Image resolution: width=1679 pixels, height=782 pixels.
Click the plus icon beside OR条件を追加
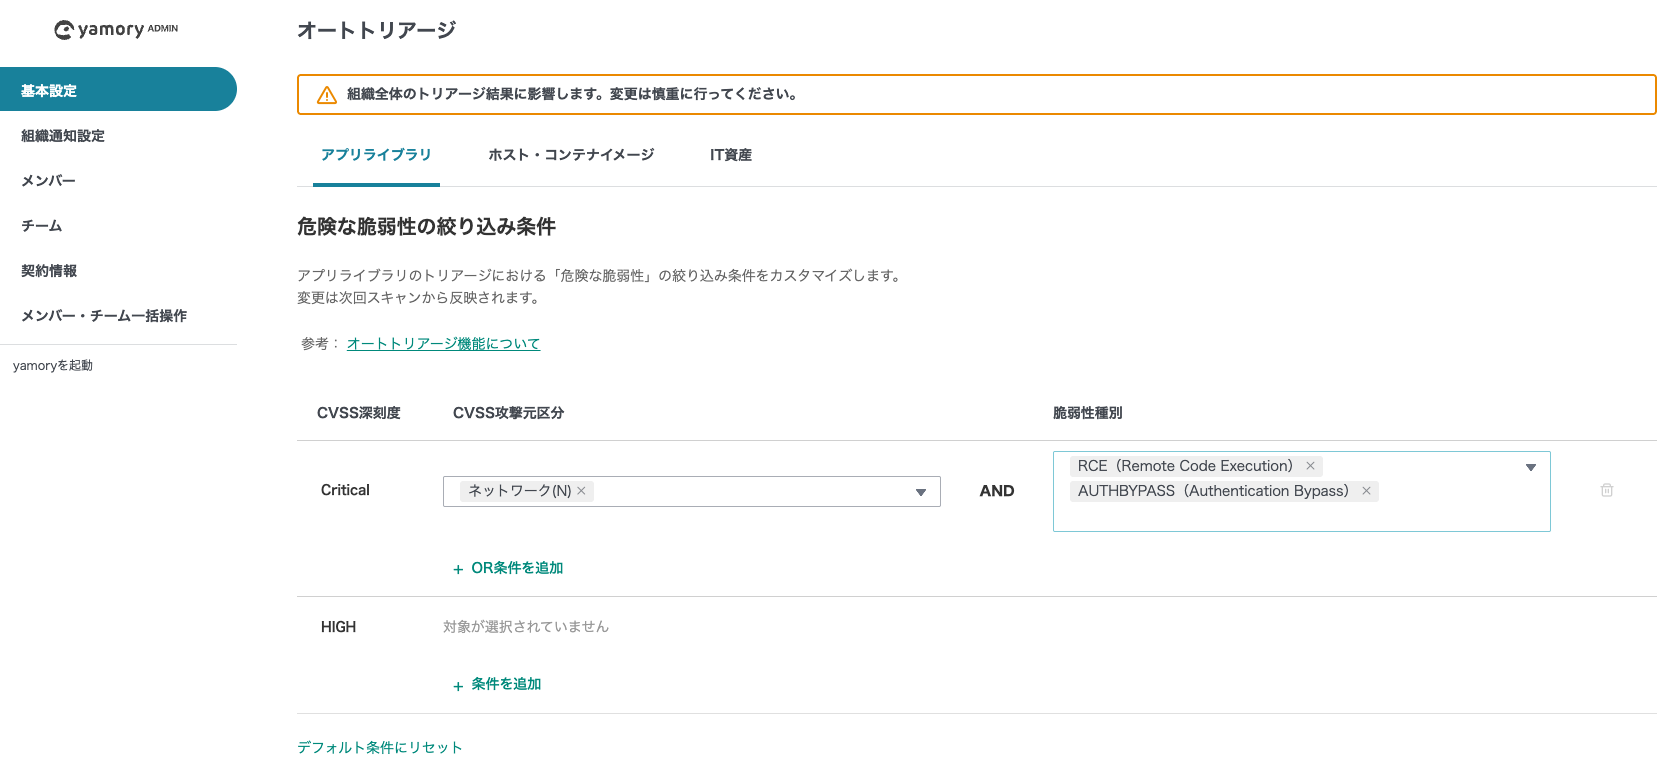click(x=458, y=569)
